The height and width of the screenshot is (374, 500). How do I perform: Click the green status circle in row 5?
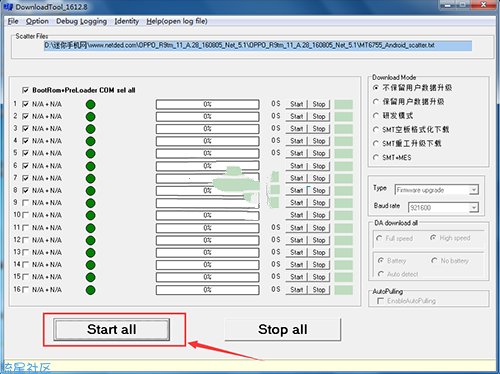click(x=90, y=154)
